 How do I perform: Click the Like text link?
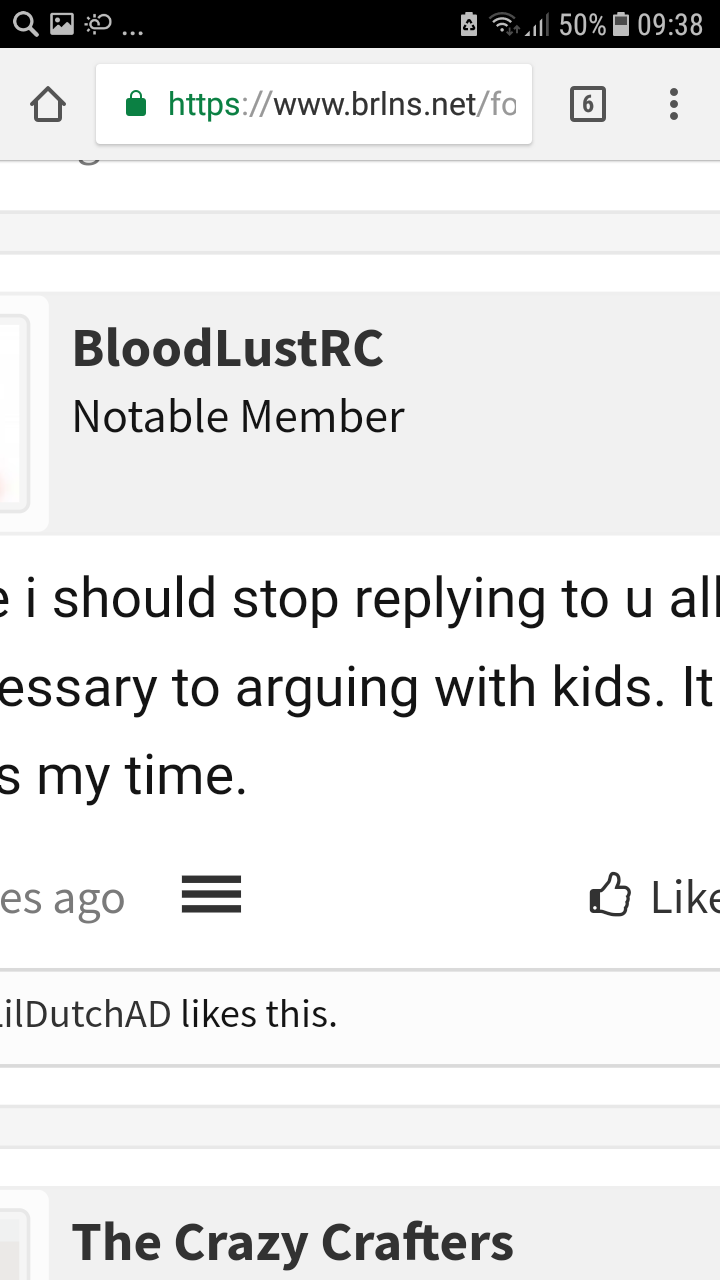pos(685,897)
